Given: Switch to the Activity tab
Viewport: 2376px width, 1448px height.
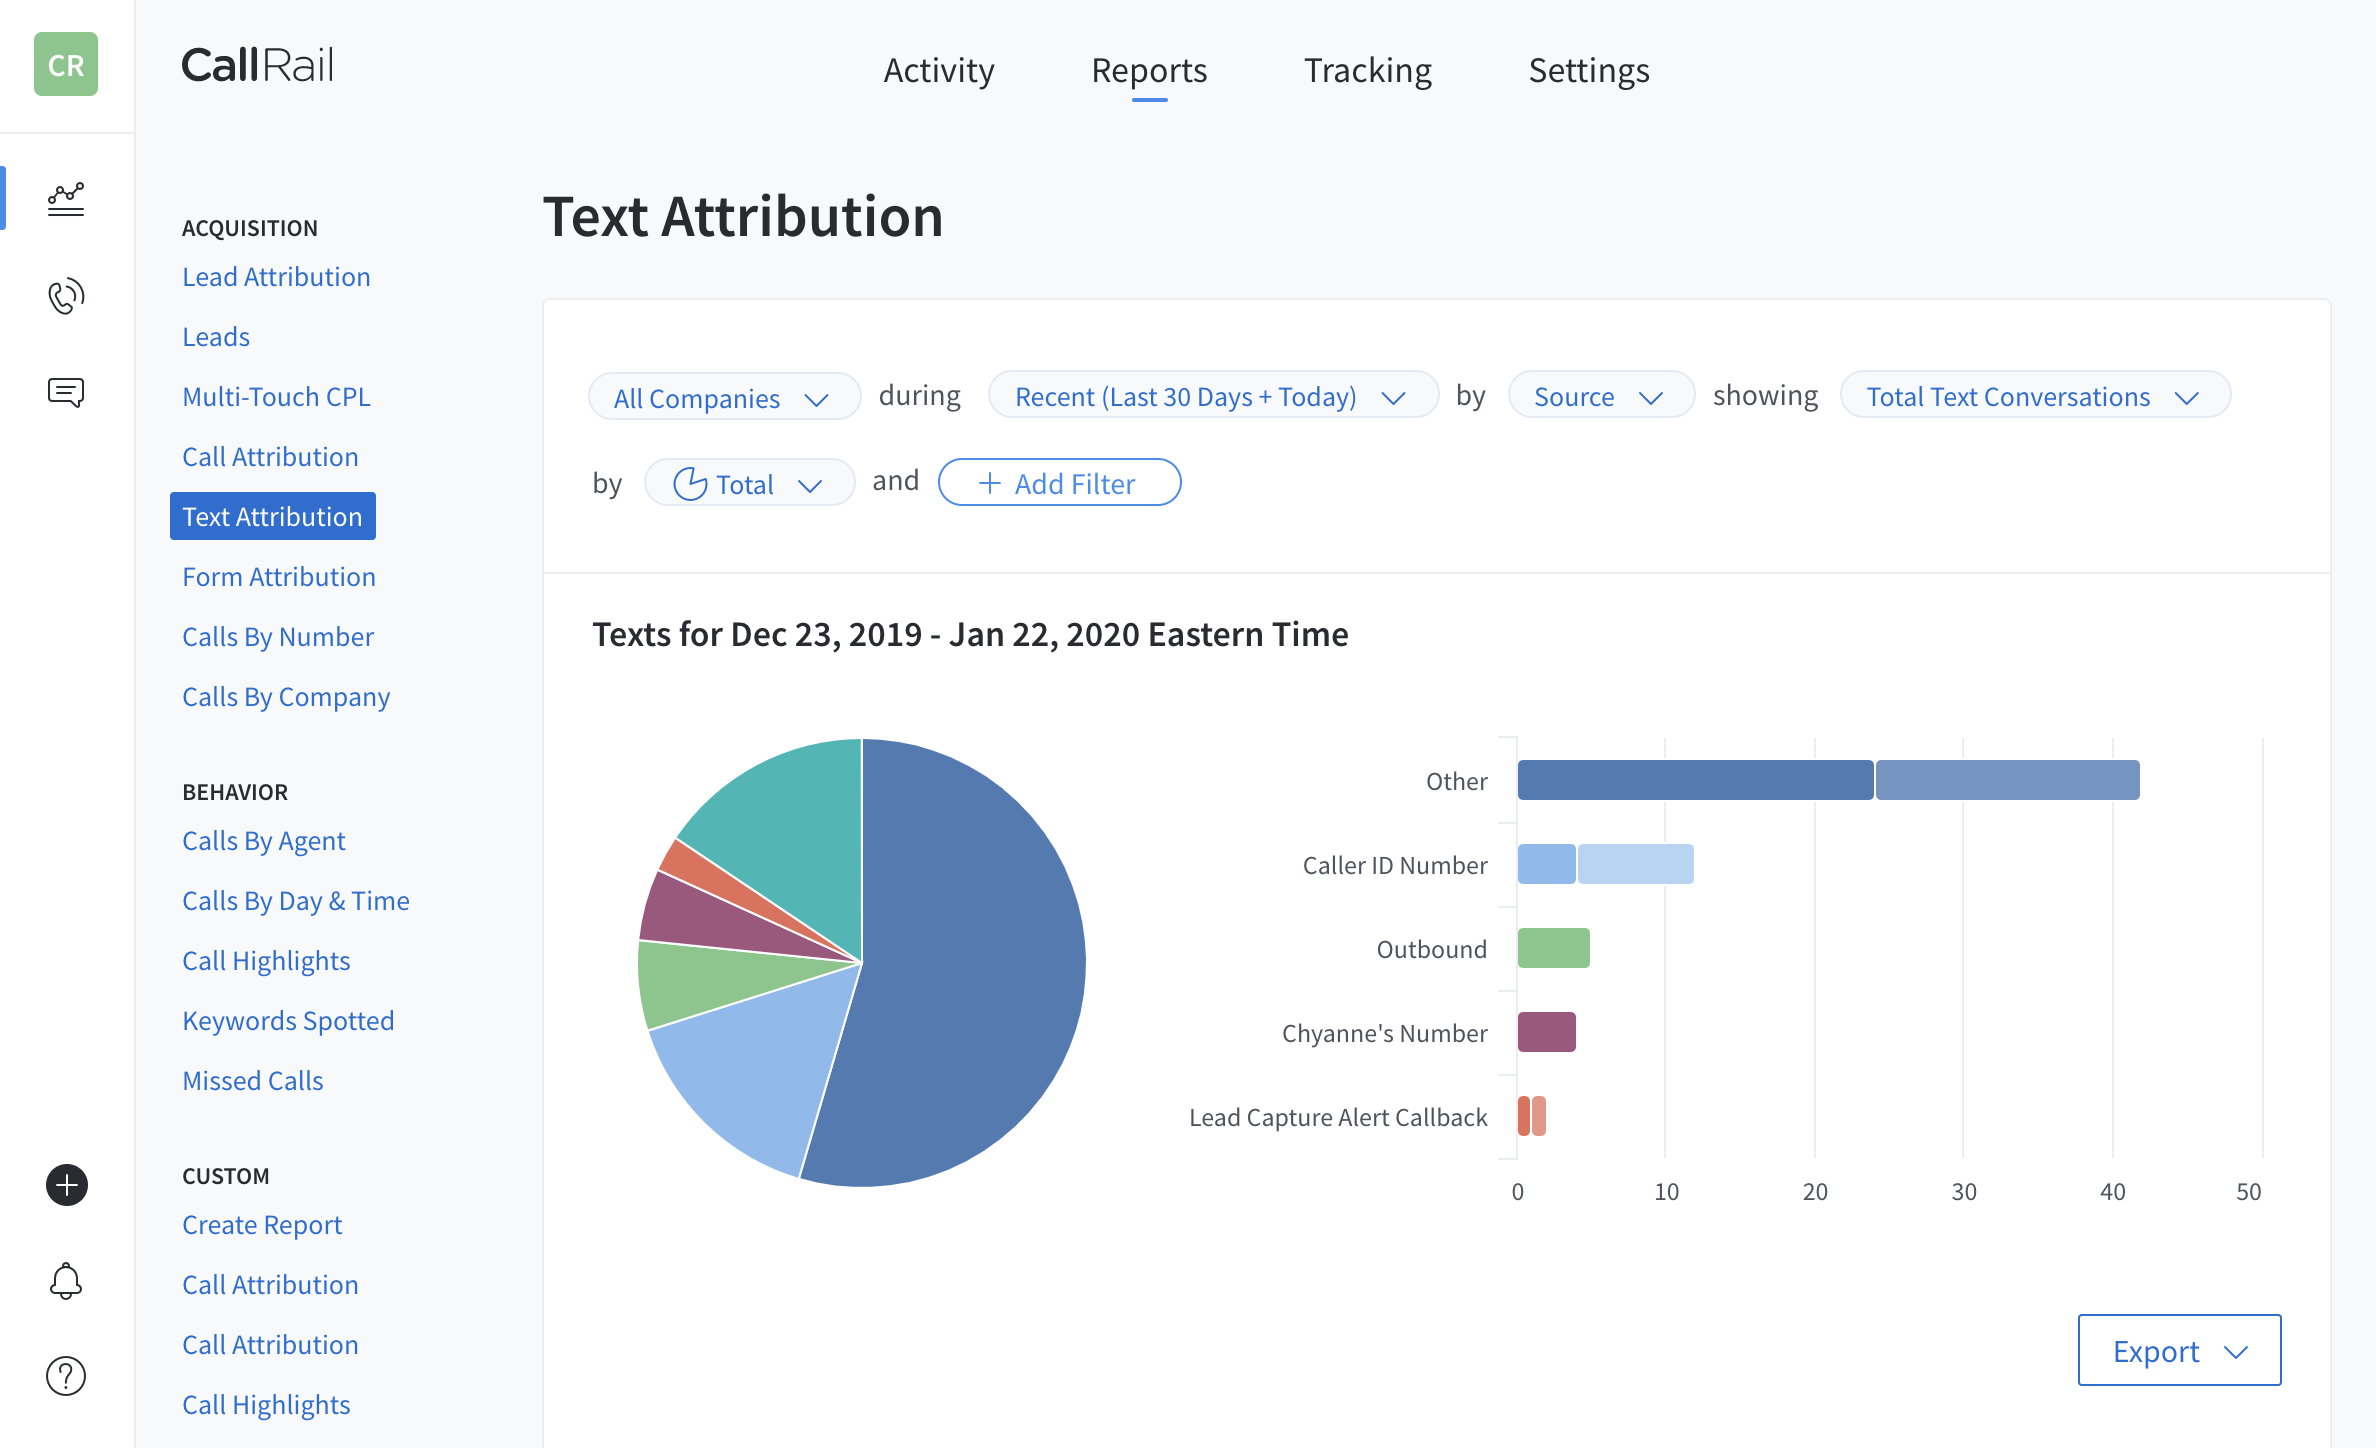Looking at the screenshot, I should coord(938,70).
